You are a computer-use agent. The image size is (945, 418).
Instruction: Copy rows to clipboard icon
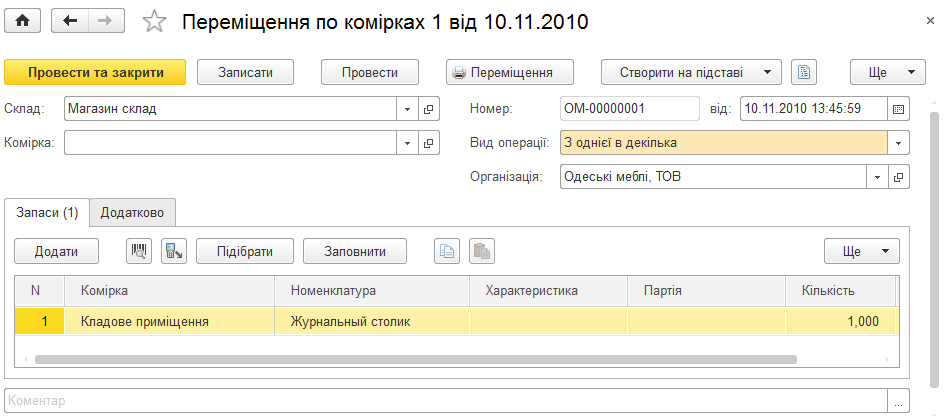click(447, 251)
